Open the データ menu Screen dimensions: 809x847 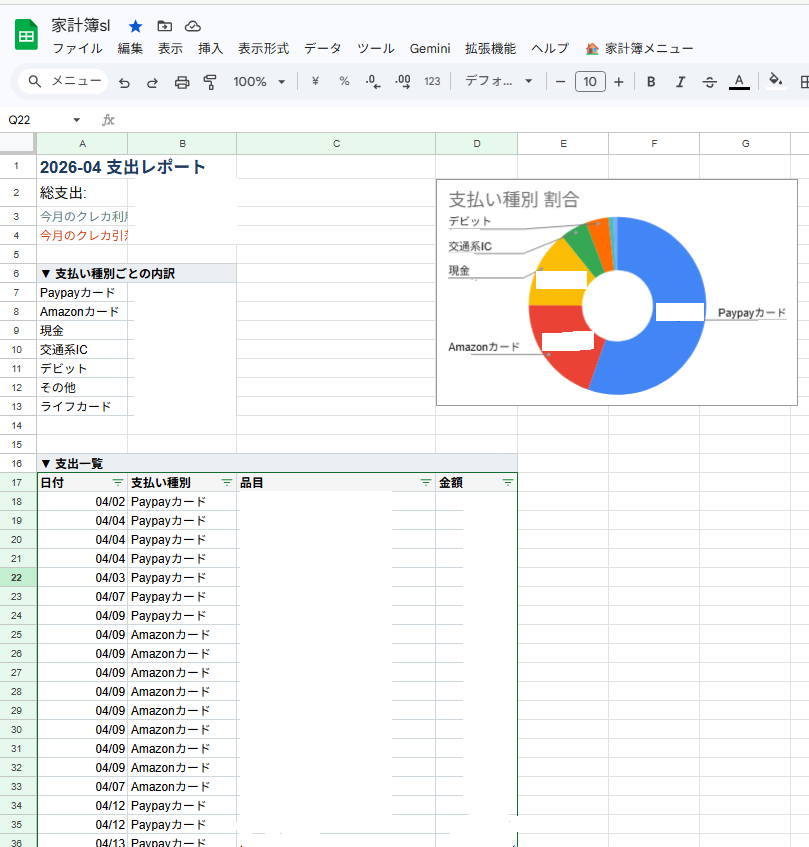pos(323,49)
